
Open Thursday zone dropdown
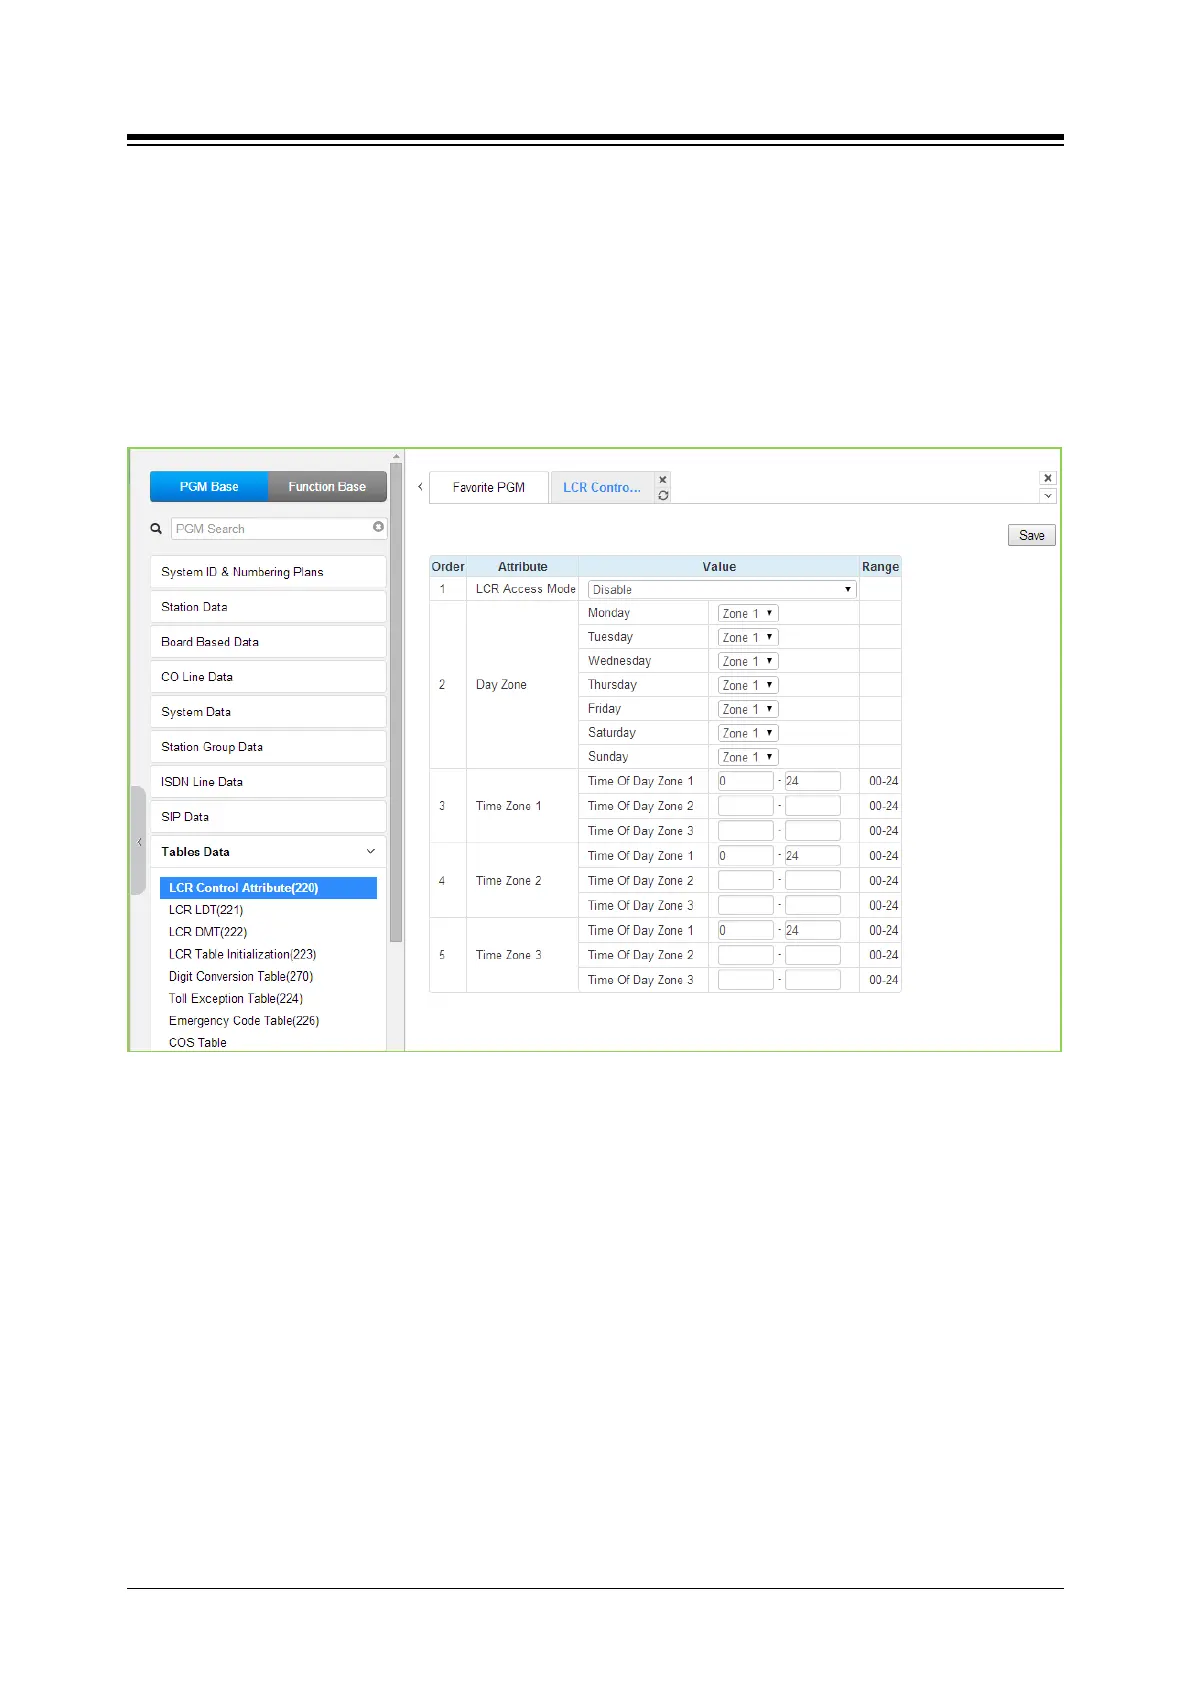click(x=748, y=685)
